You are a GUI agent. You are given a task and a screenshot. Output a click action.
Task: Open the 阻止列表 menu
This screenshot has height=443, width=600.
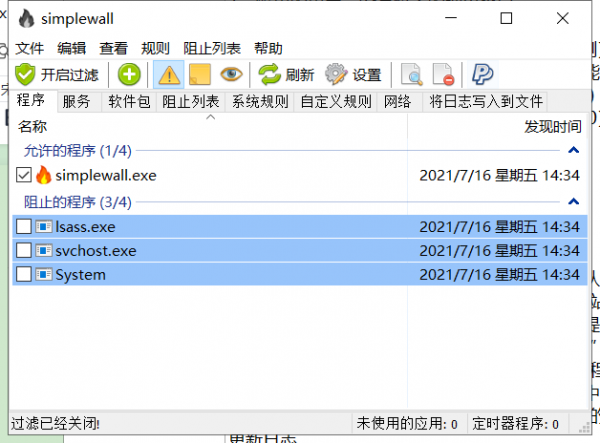point(212,49)
